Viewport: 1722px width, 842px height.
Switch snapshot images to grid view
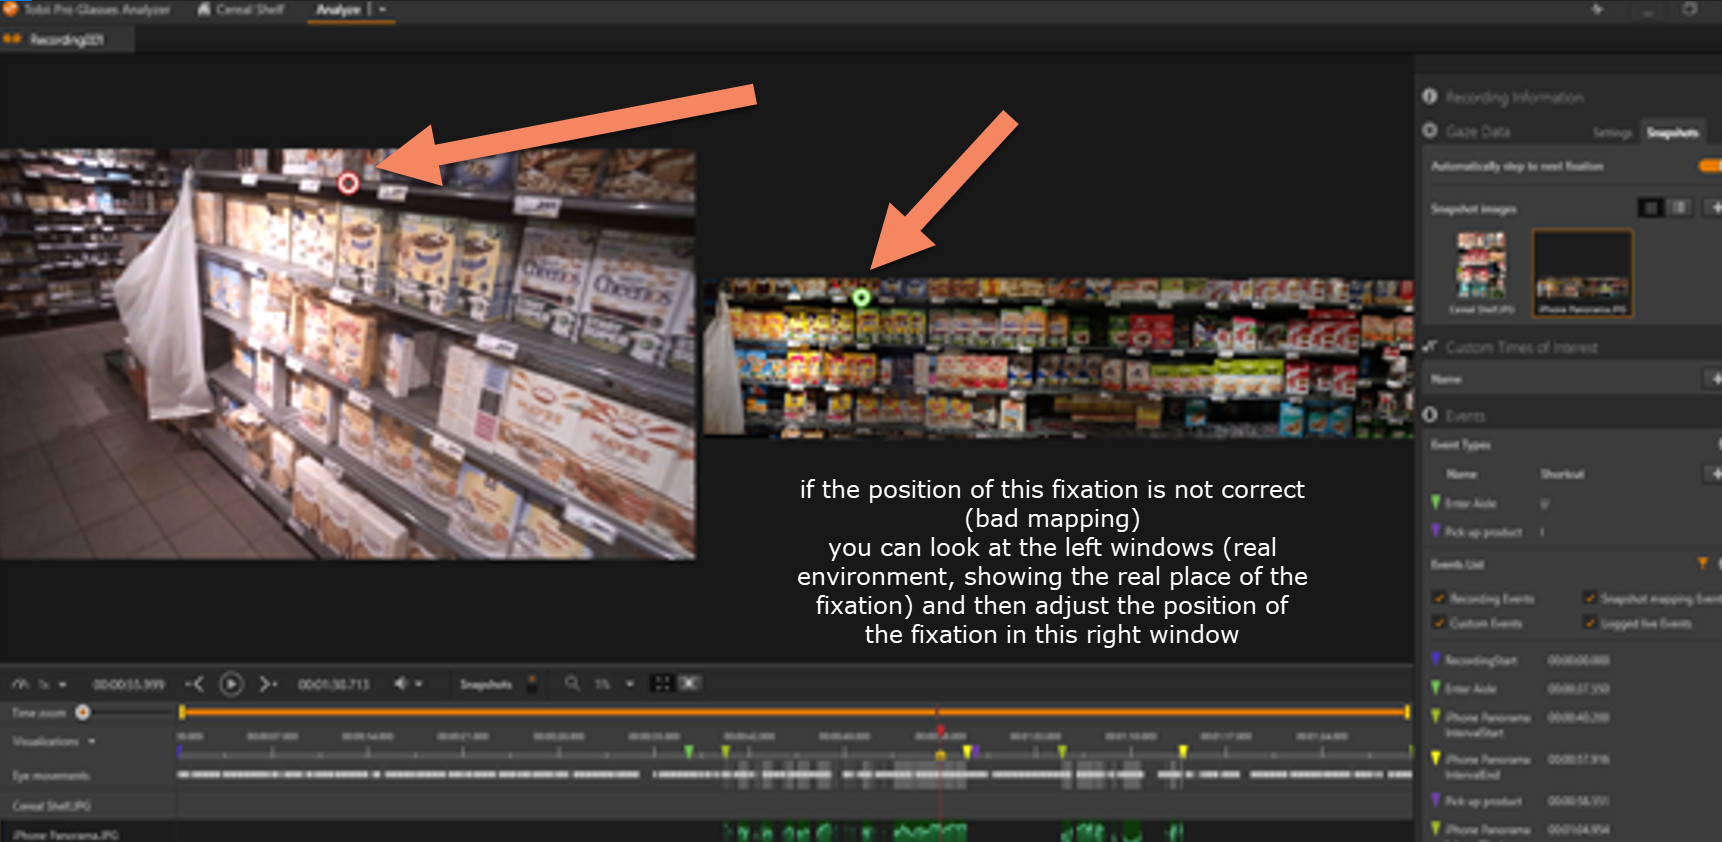coord(1650,208)
